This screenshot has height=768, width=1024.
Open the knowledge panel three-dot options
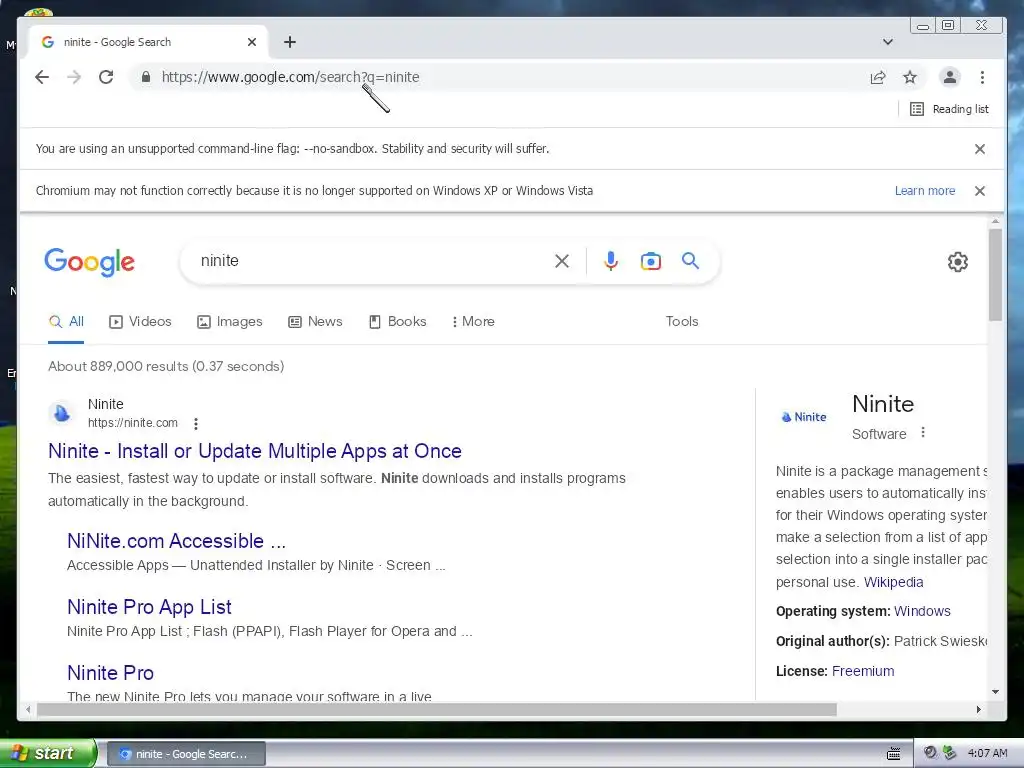tap(923, 432)
